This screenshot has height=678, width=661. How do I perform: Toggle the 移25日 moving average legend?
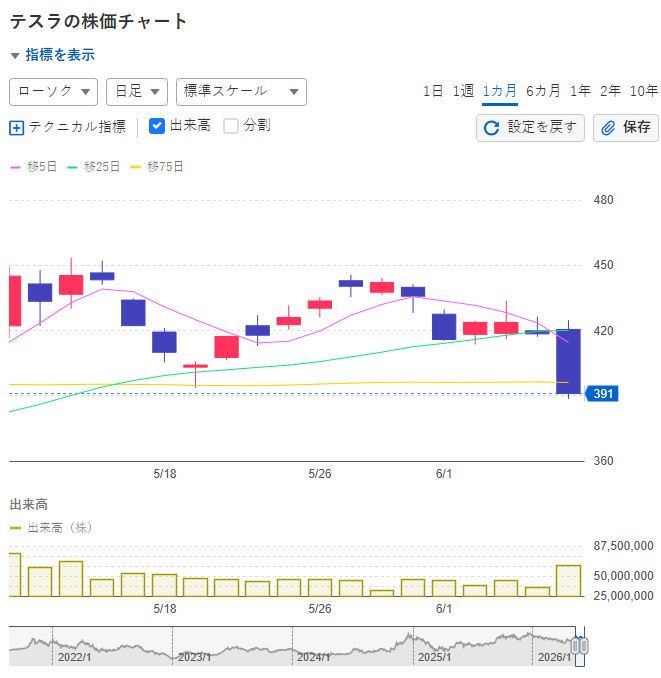point(93,167)
